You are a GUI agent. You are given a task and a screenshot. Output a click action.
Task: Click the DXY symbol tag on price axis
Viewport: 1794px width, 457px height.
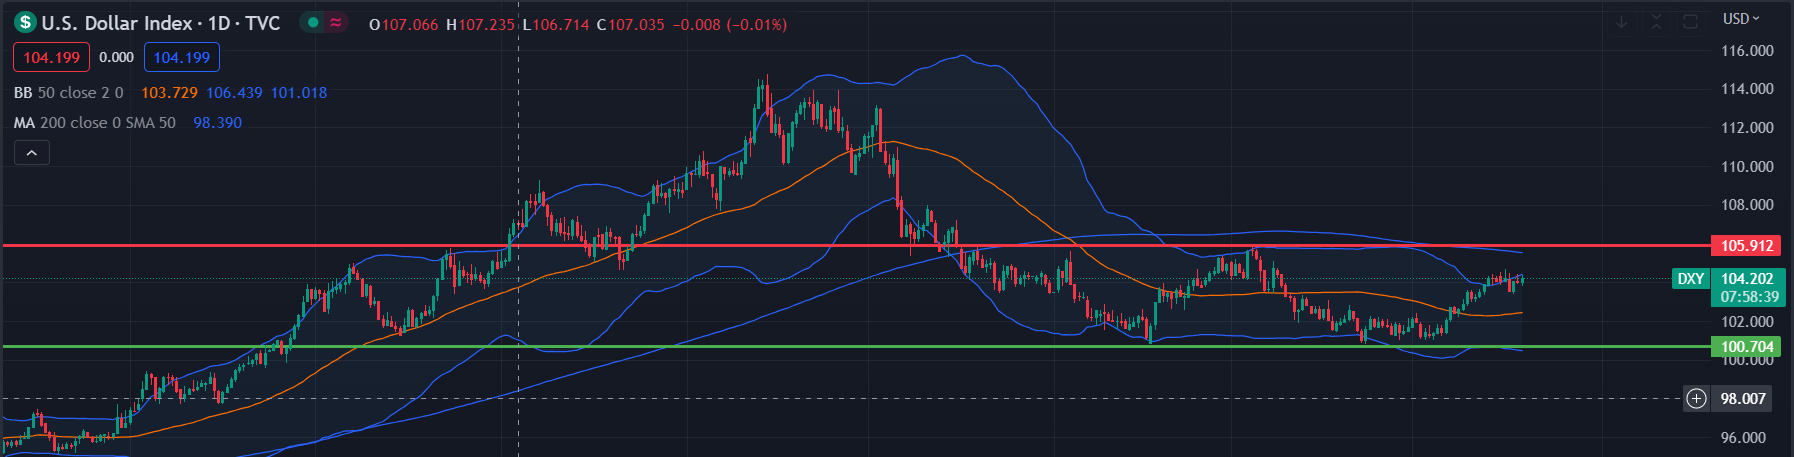[1690, 279]
